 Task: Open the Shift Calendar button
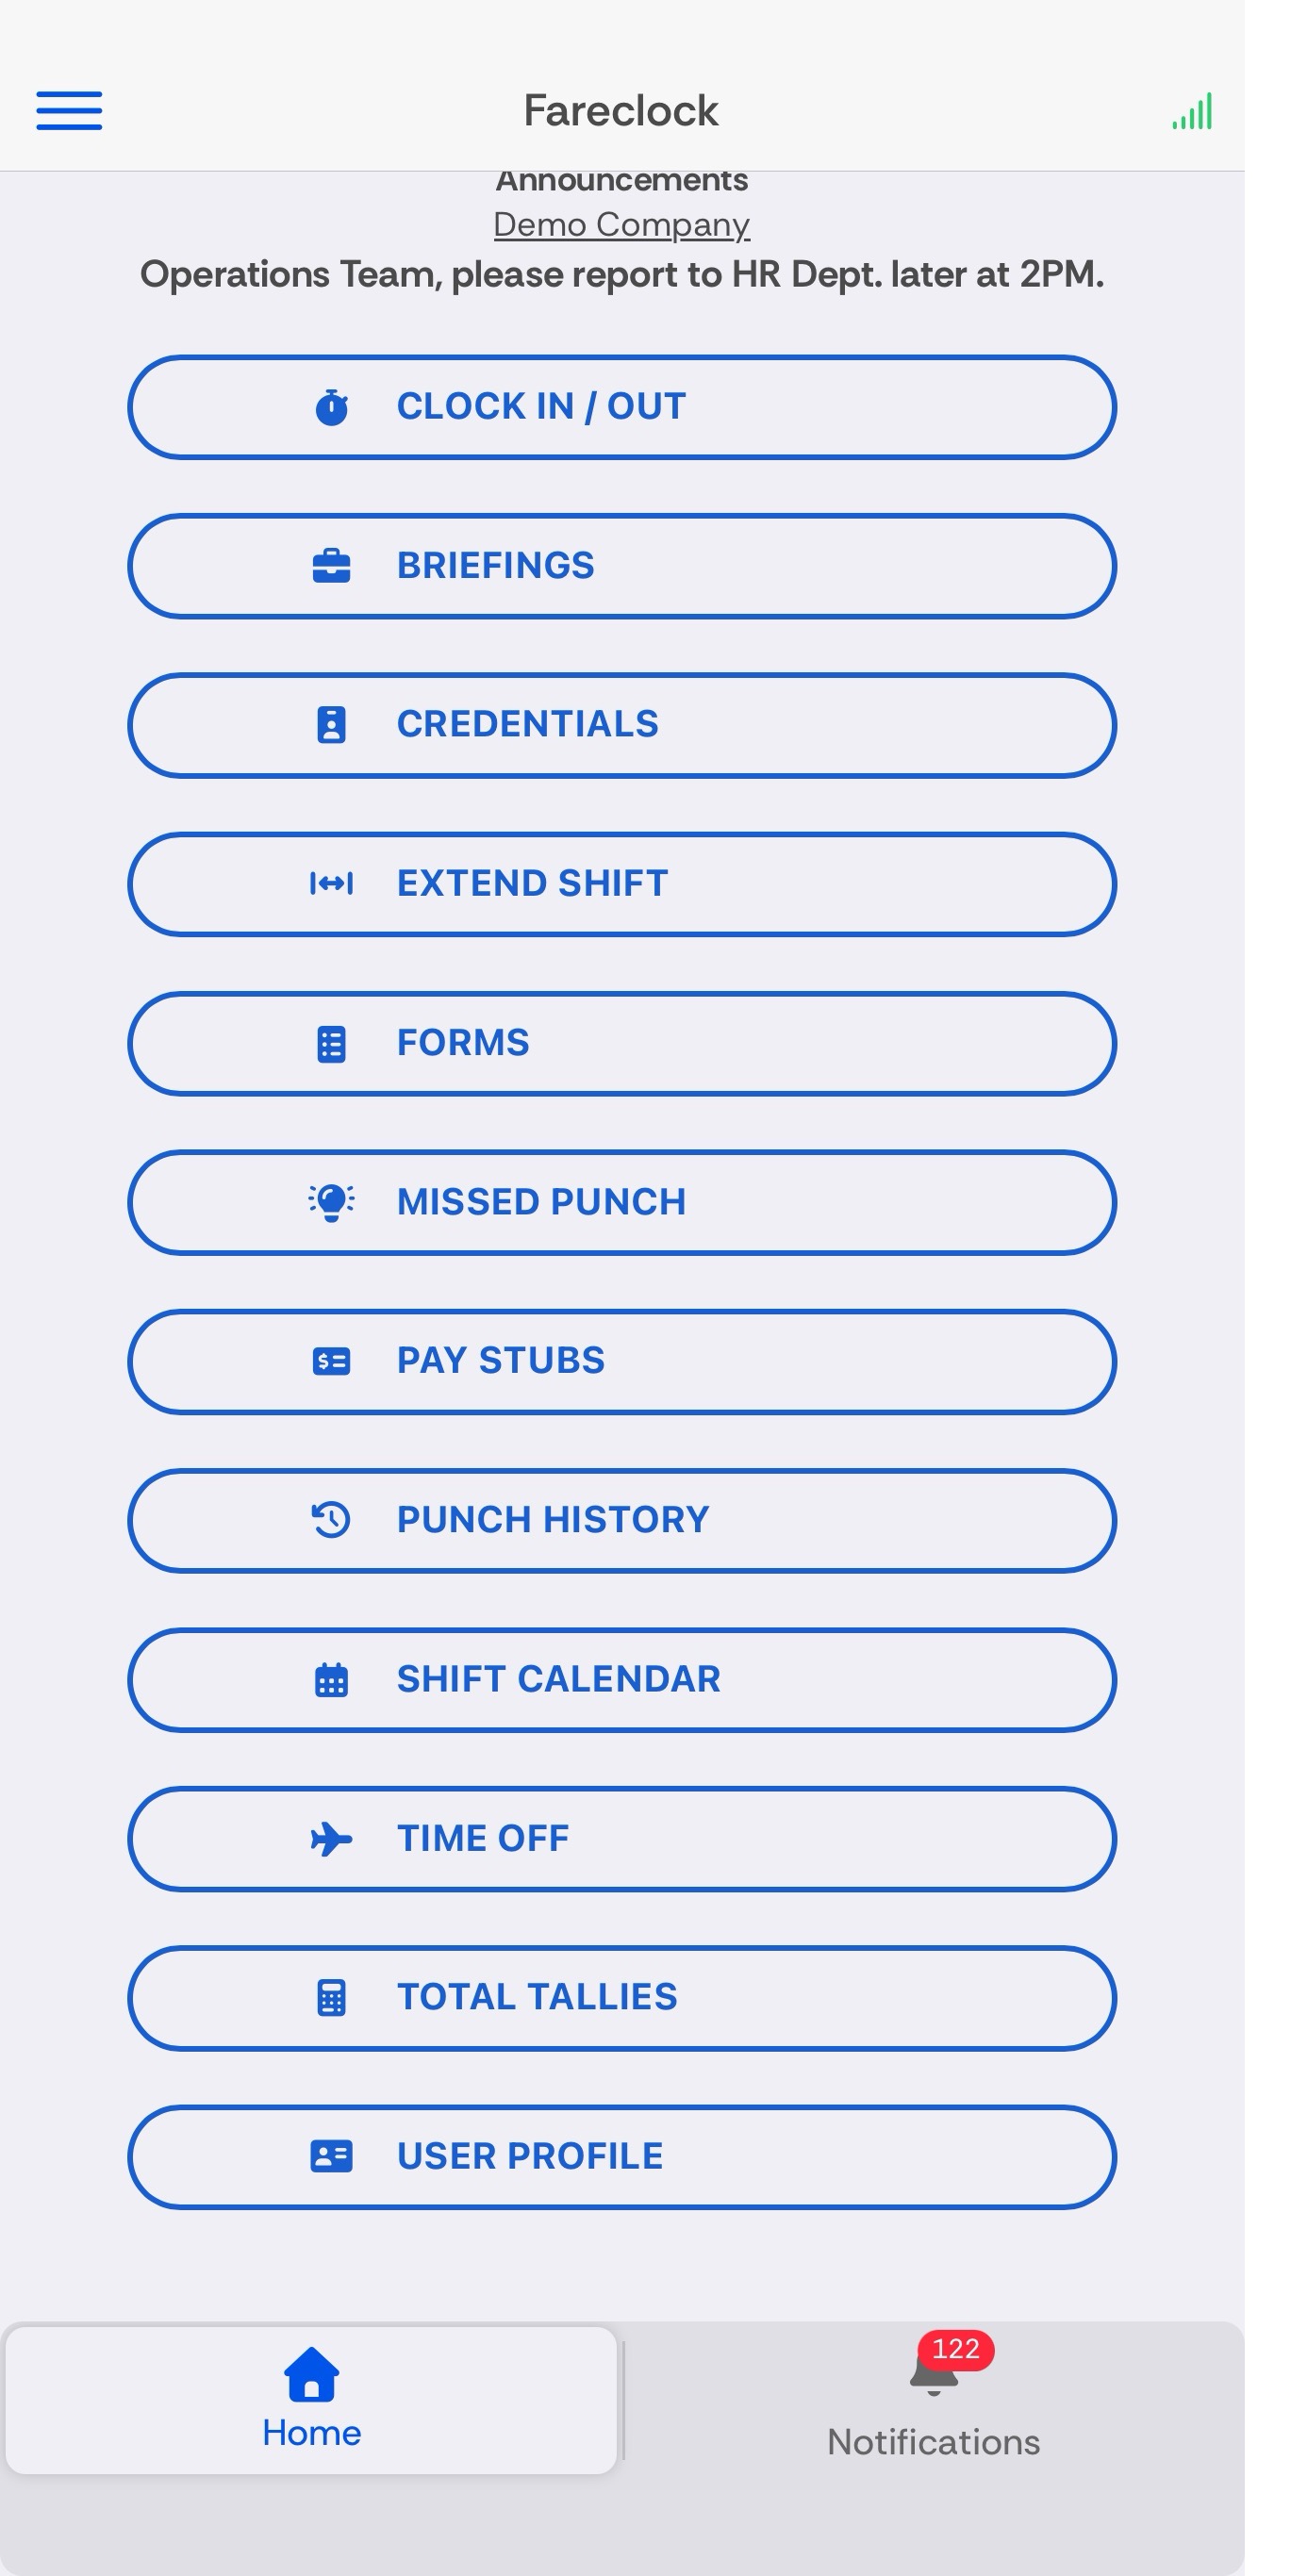pos(622,1680)
